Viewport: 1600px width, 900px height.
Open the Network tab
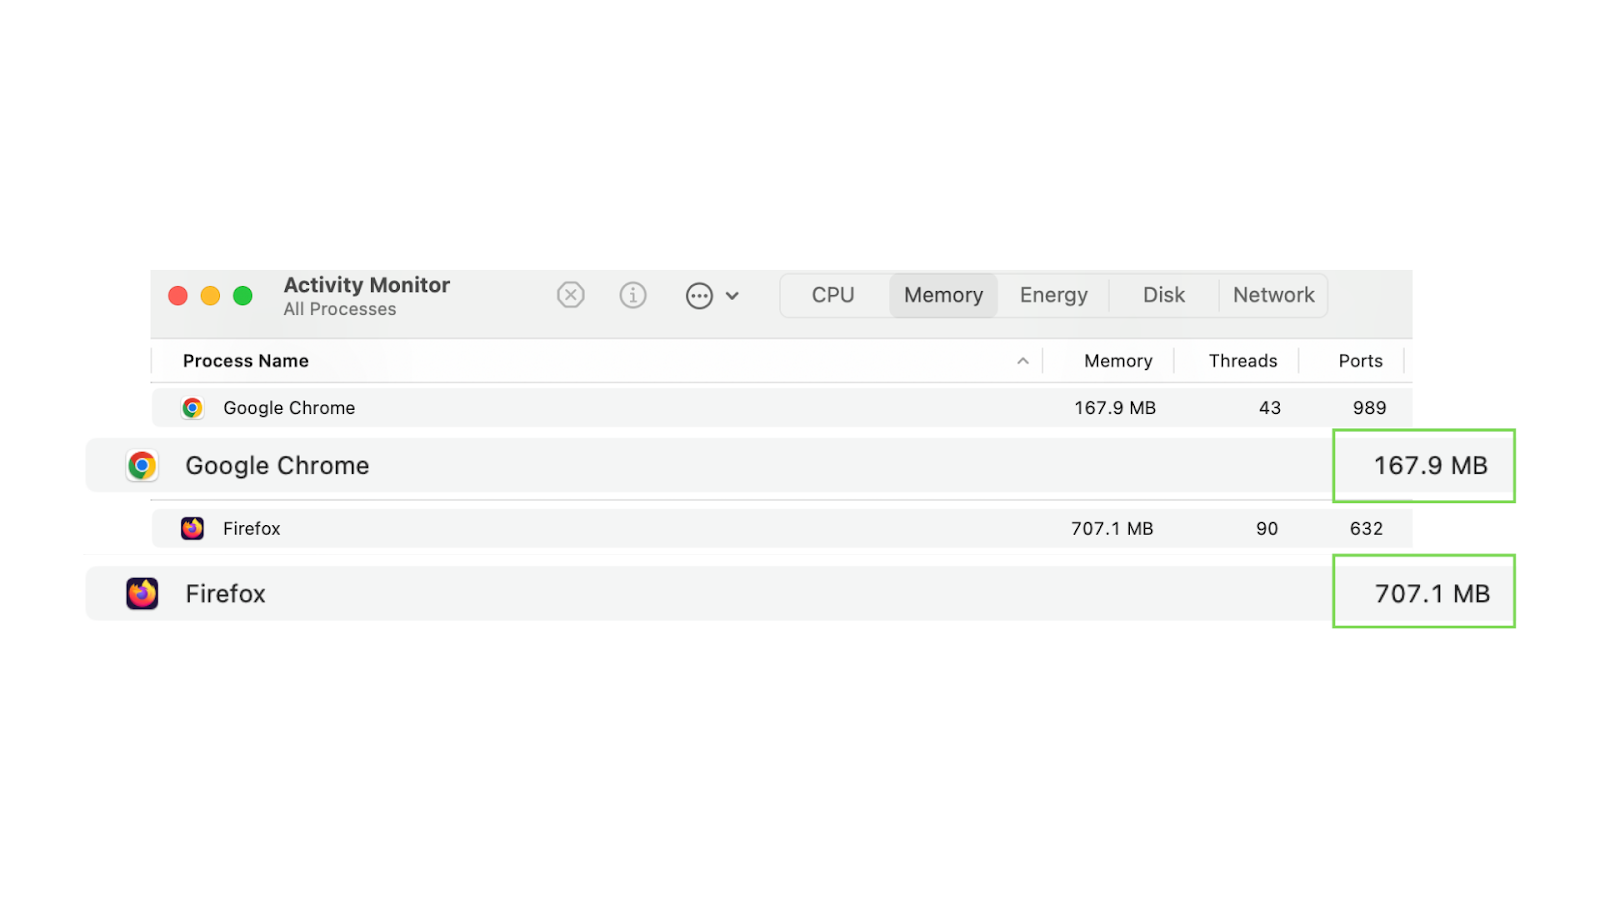[x=1273, y=295]
